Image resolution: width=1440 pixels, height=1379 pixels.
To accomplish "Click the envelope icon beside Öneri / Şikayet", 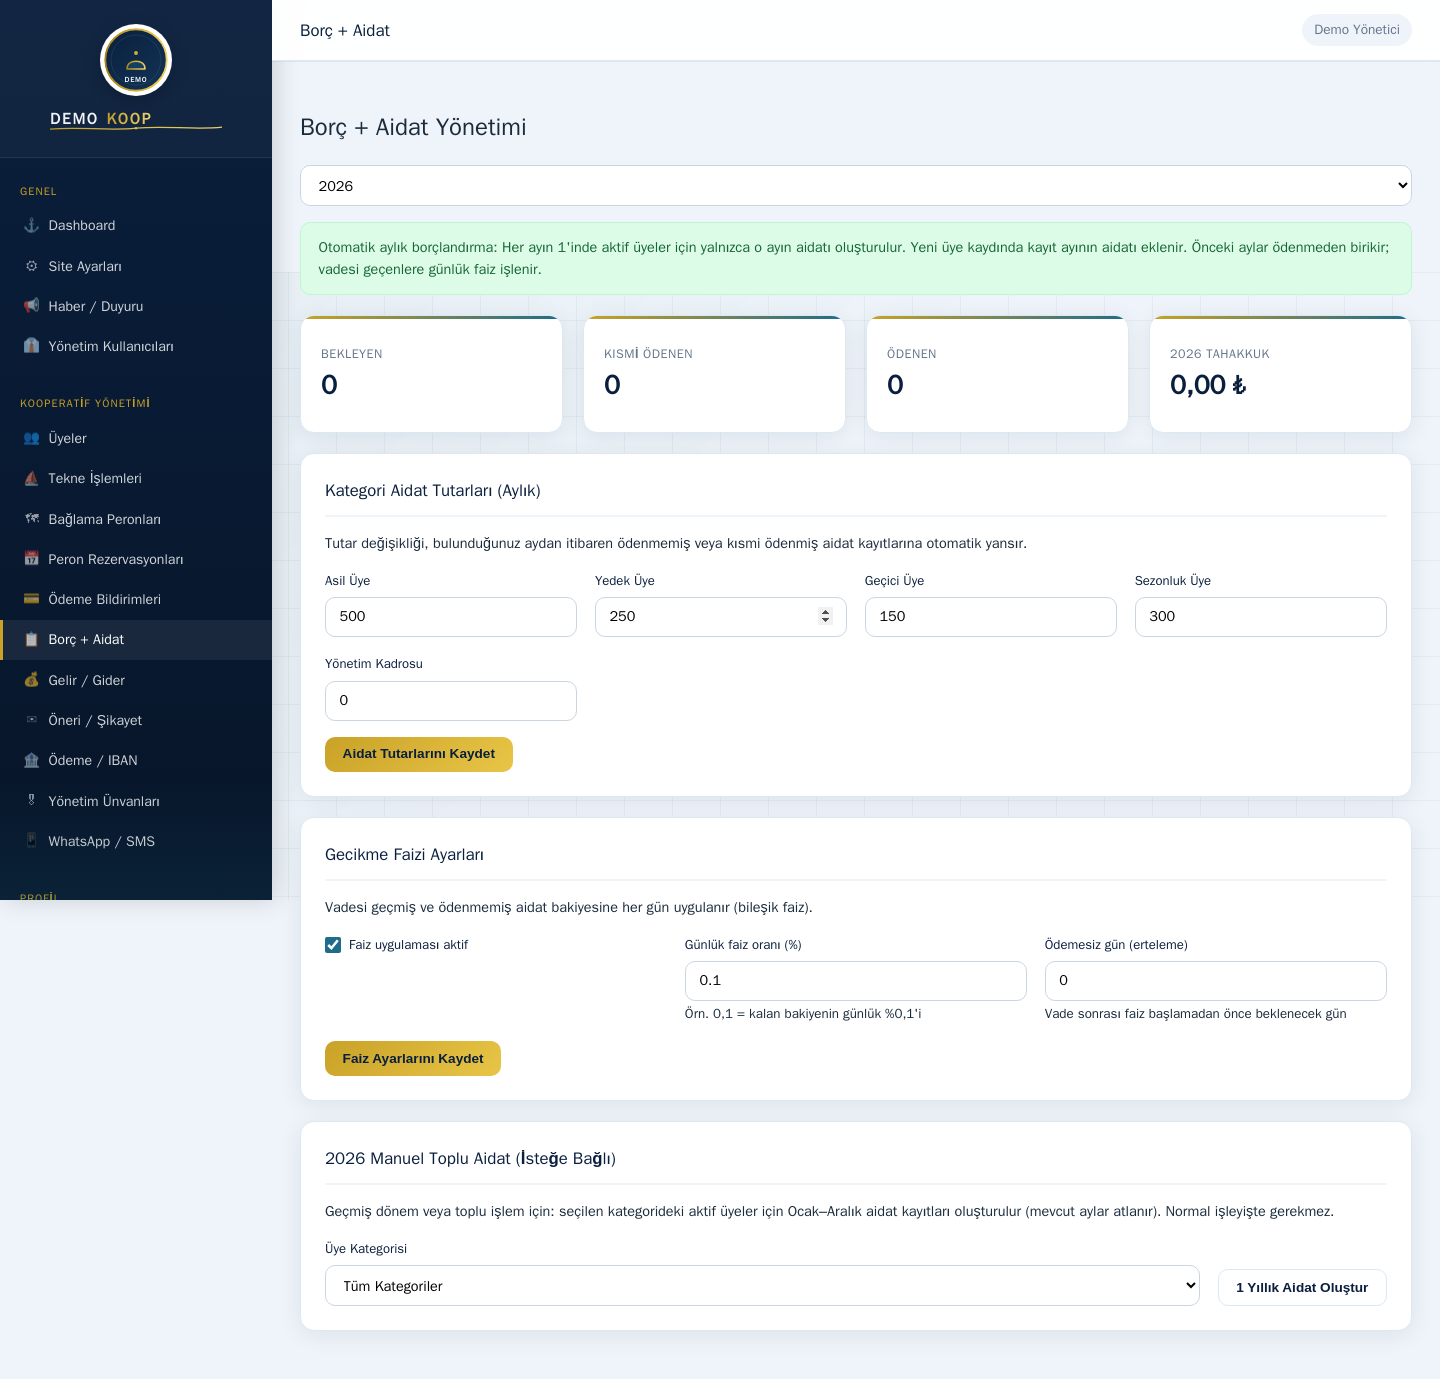I will [x=32, y=720].
